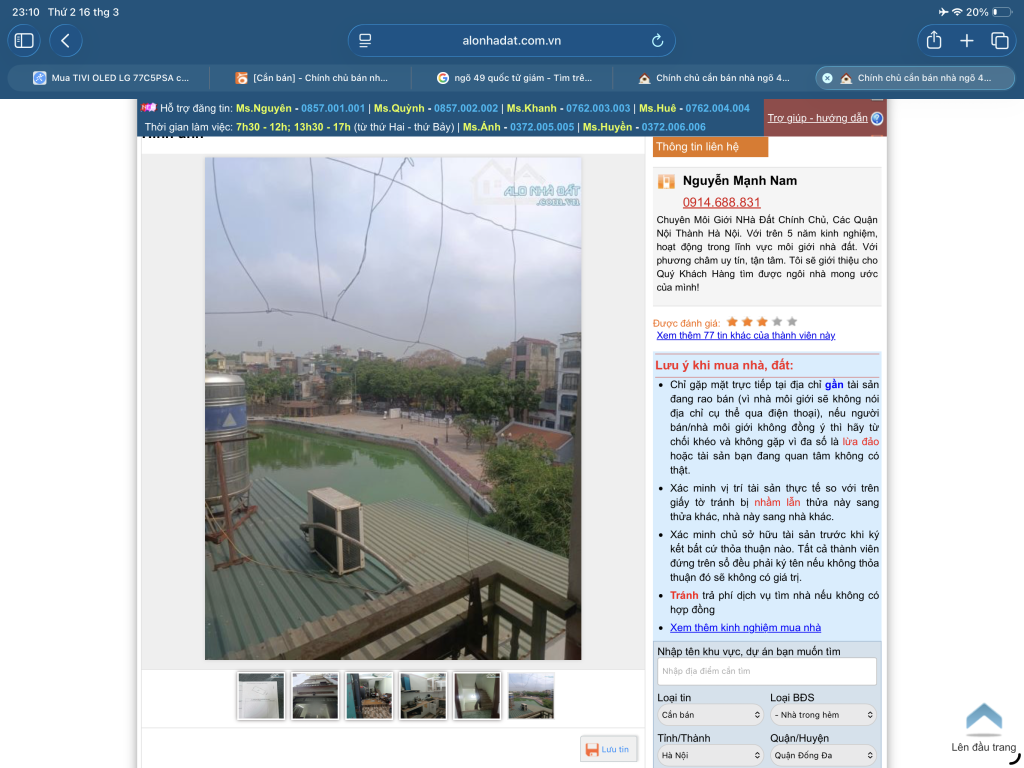Screen dimensions: 1024x768
Task: Open the Quận/Huyện dropdown
Action: (823, 756)
